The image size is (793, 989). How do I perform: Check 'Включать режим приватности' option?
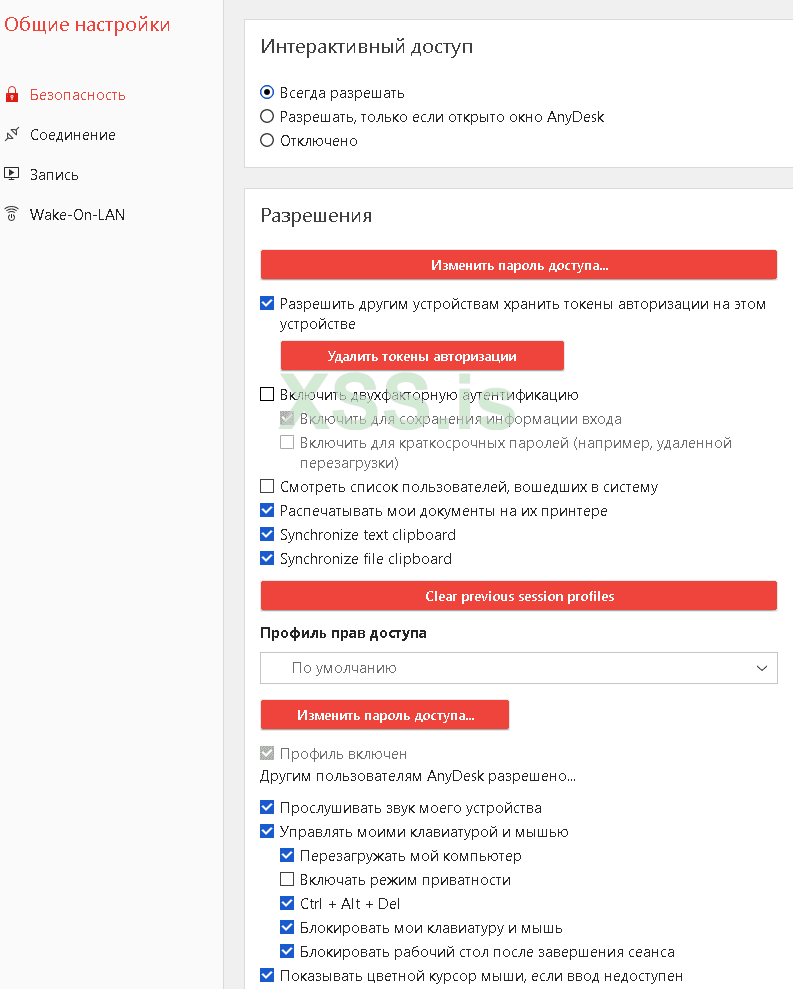pyautogui.click(x=287, y=880)
